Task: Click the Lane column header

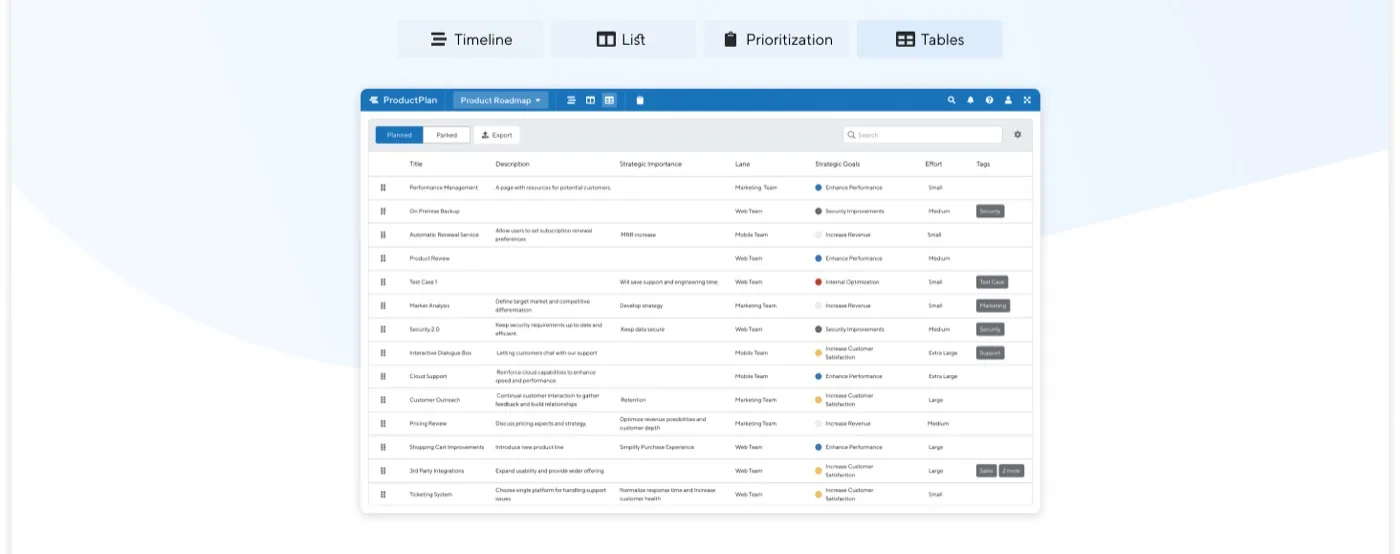Action: point(742,164)
